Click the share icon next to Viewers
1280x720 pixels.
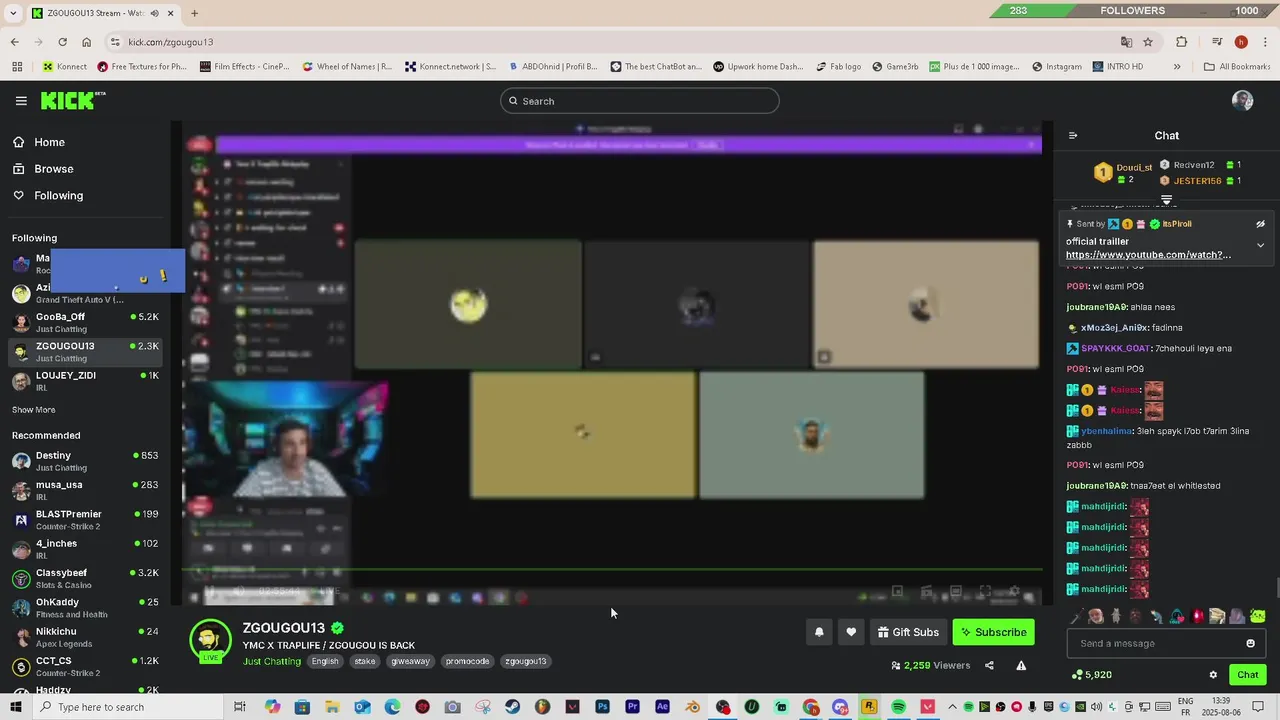tap(989, 665)
